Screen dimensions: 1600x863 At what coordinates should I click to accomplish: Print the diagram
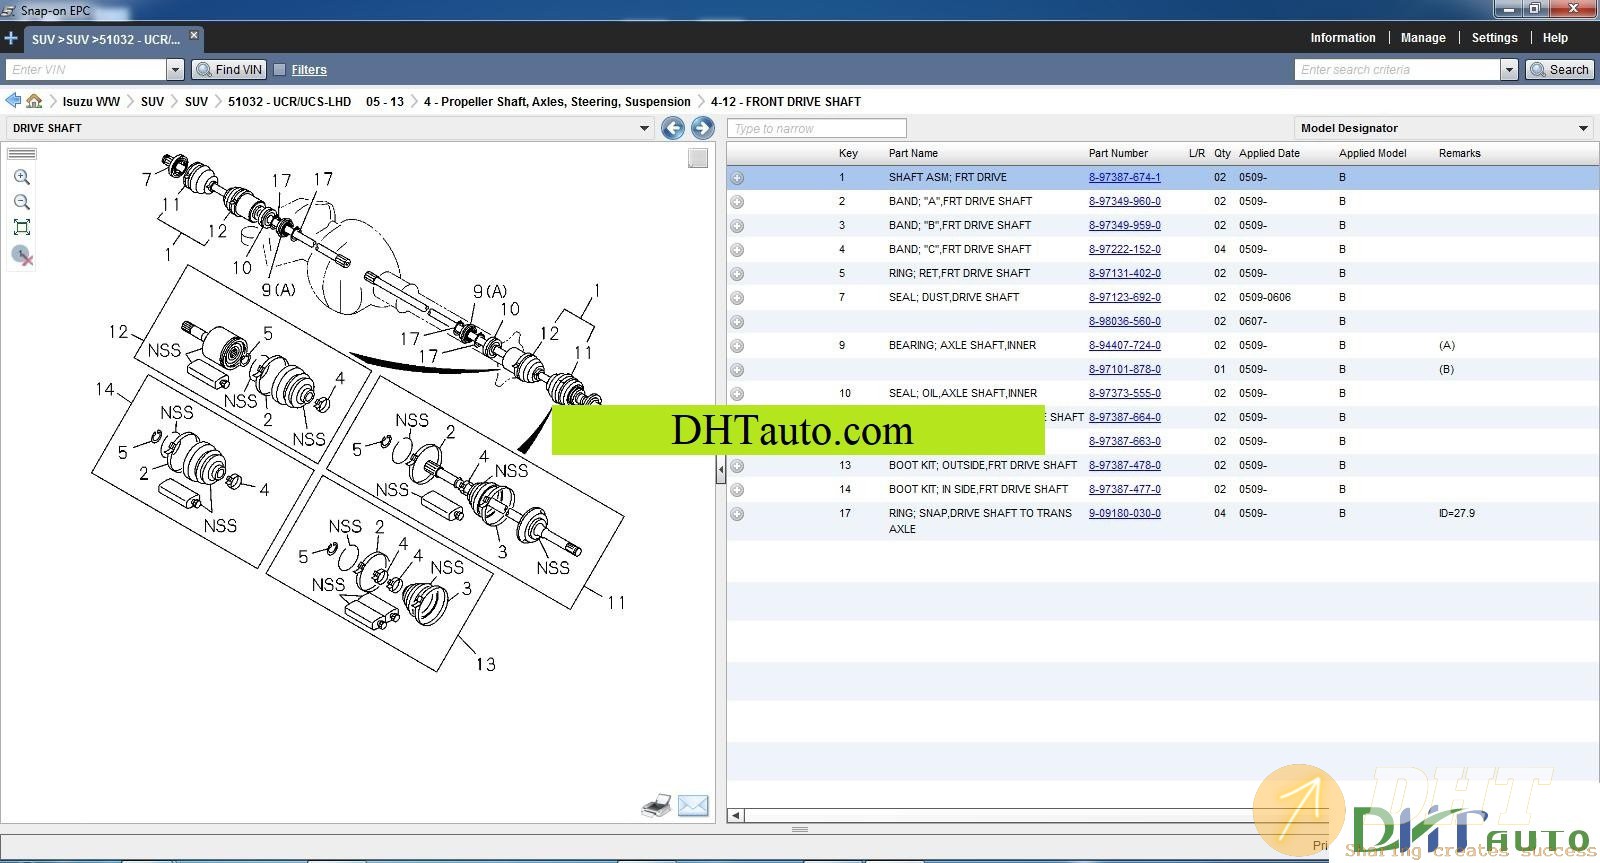656,806
